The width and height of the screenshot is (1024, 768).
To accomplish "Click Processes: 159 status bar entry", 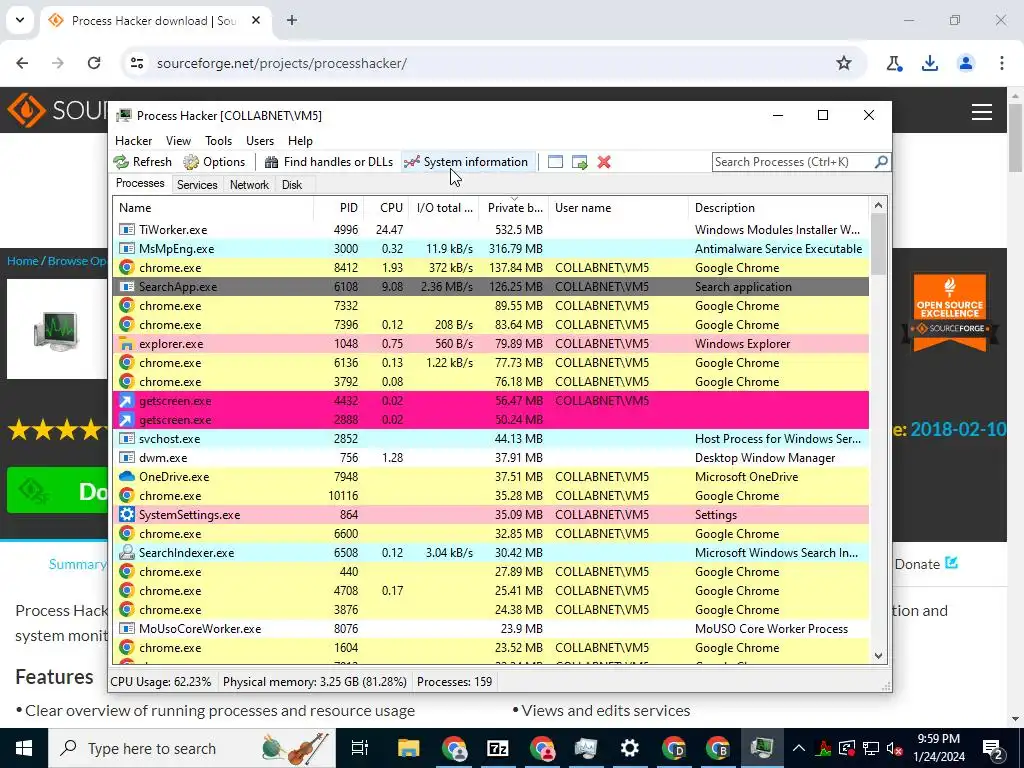I will (x=455, y=682).
